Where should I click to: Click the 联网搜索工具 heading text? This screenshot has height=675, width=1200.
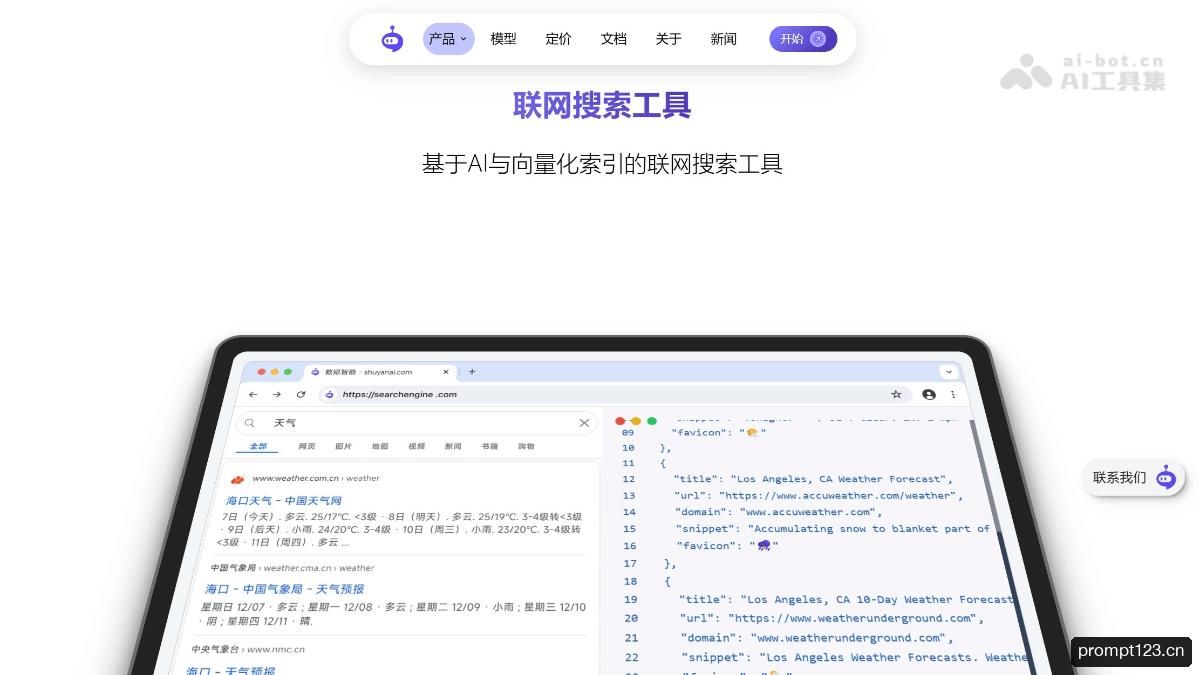pyautogui.click(x=602, y=105)
